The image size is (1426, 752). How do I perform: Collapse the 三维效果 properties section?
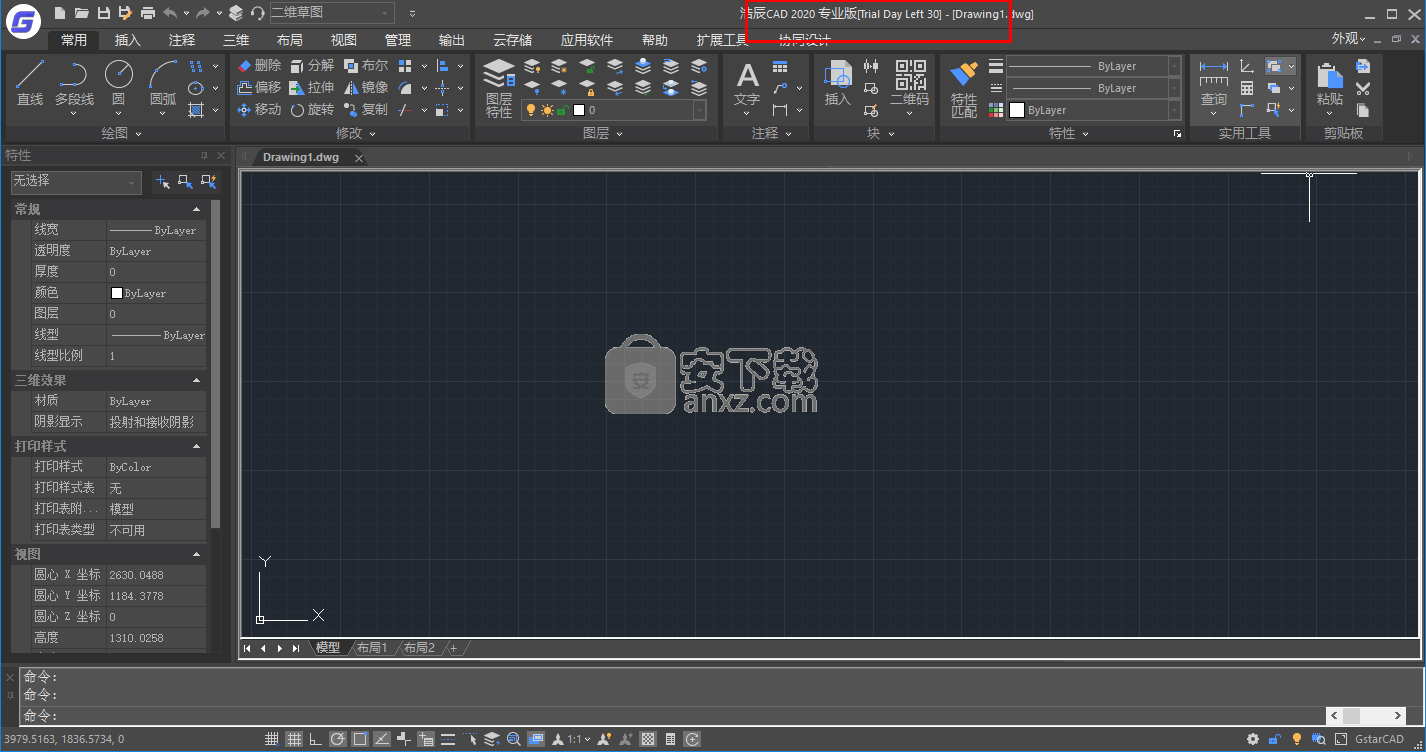197,380
